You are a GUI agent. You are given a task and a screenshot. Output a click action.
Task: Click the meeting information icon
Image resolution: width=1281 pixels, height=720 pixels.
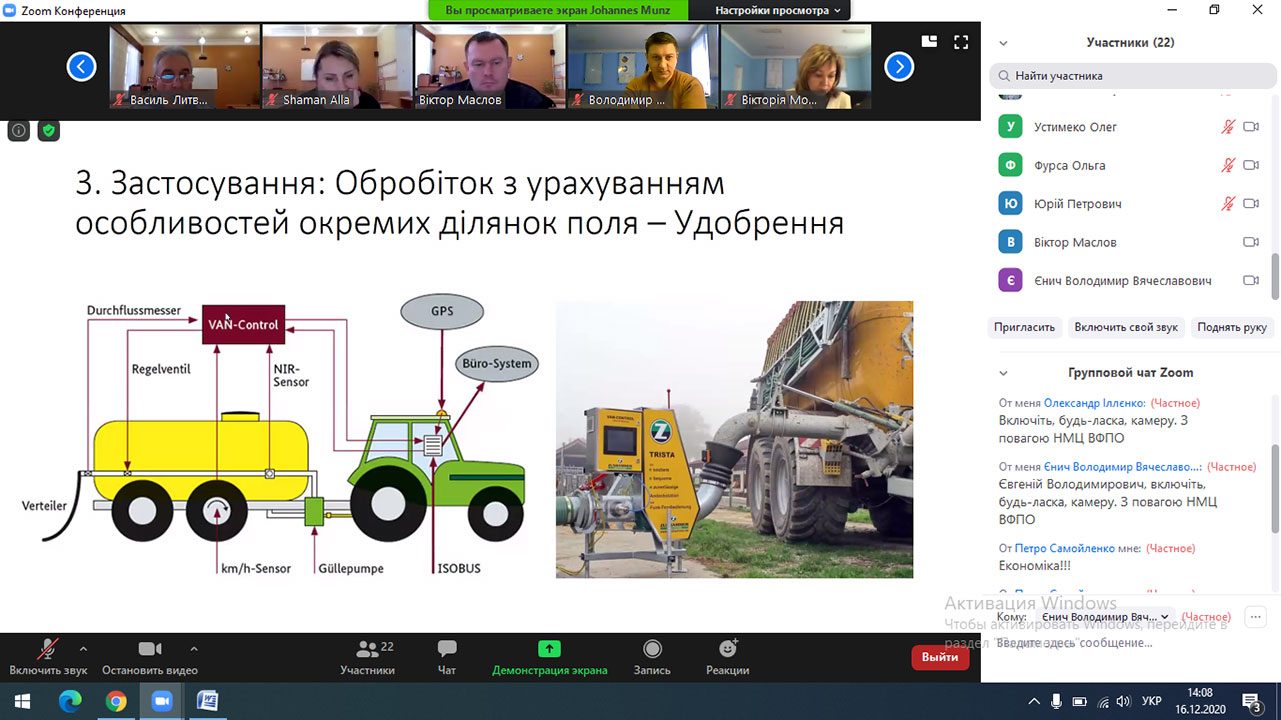pyautogui.click(x=18, y=130)
